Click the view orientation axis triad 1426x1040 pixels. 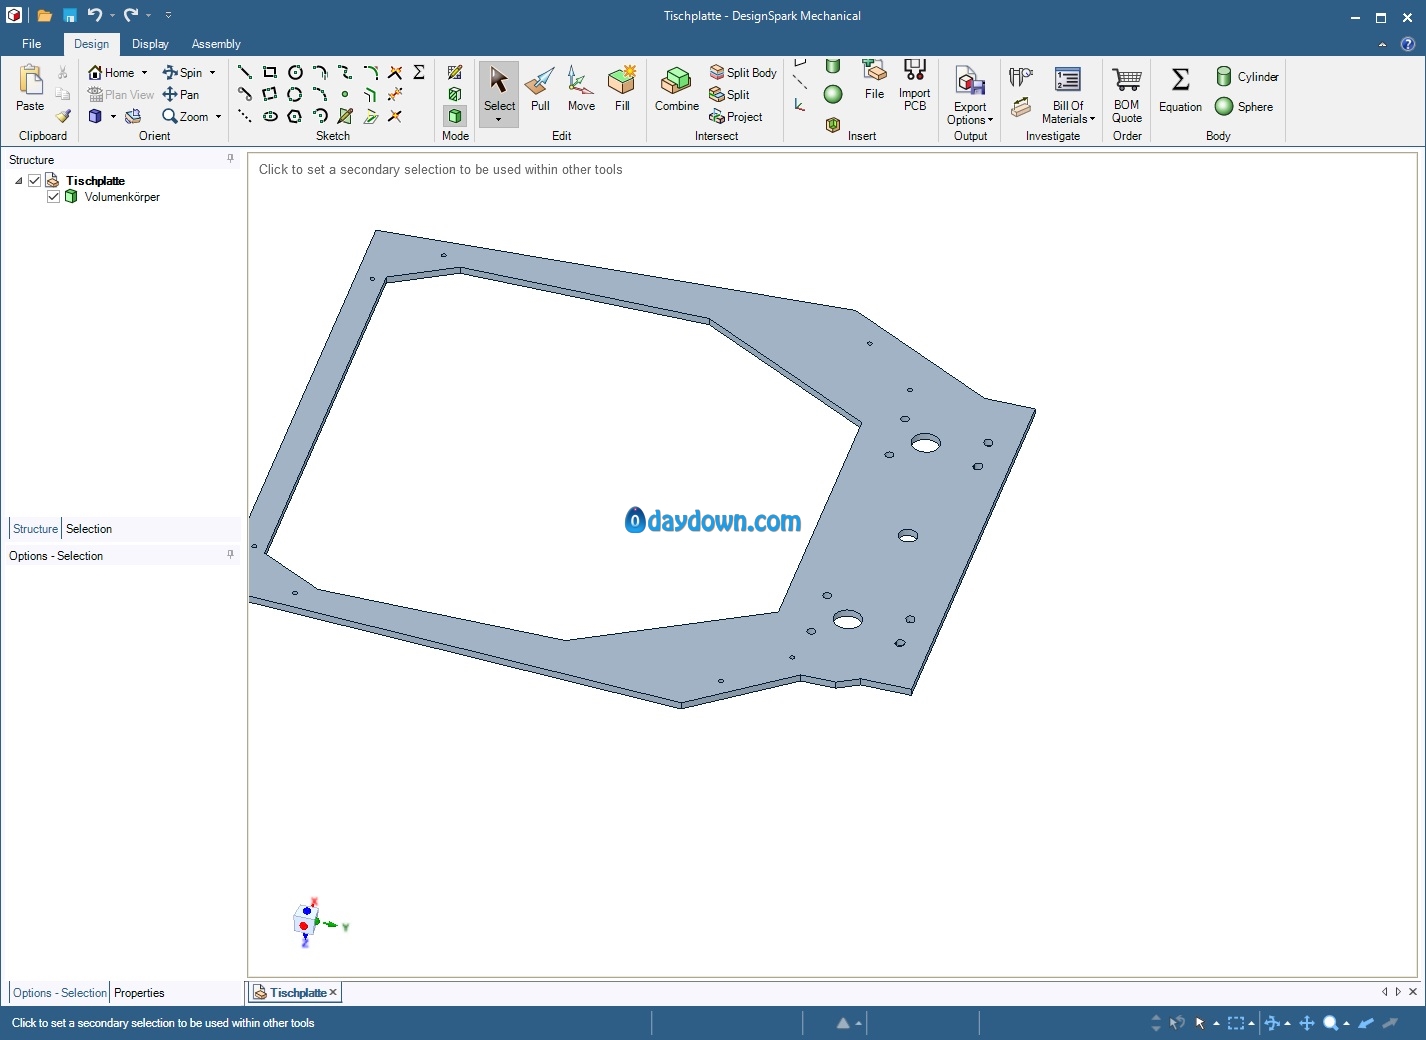(318, 922)
